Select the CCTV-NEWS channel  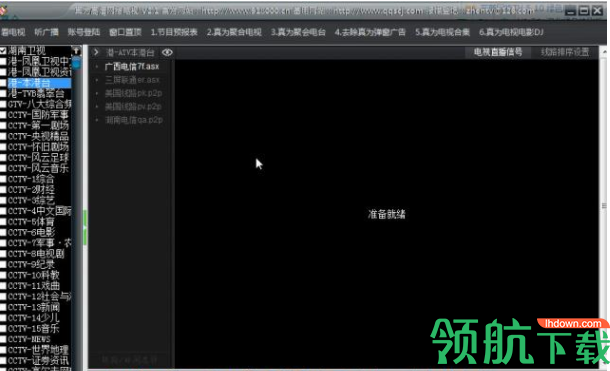[29, 340]
